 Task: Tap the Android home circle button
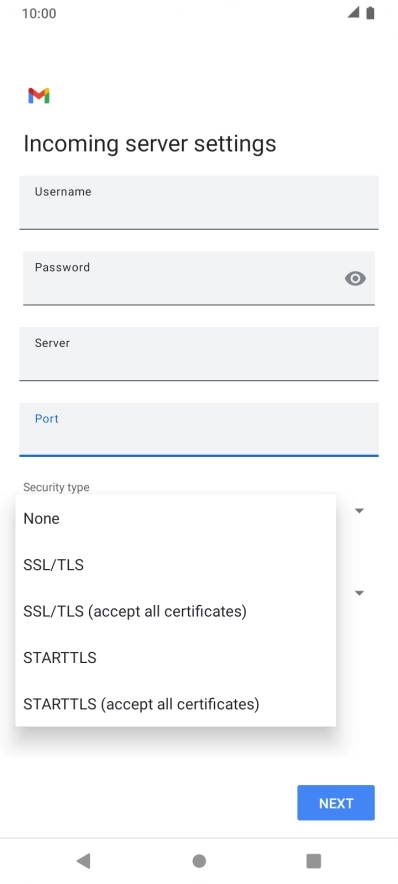tap(199, 861)
